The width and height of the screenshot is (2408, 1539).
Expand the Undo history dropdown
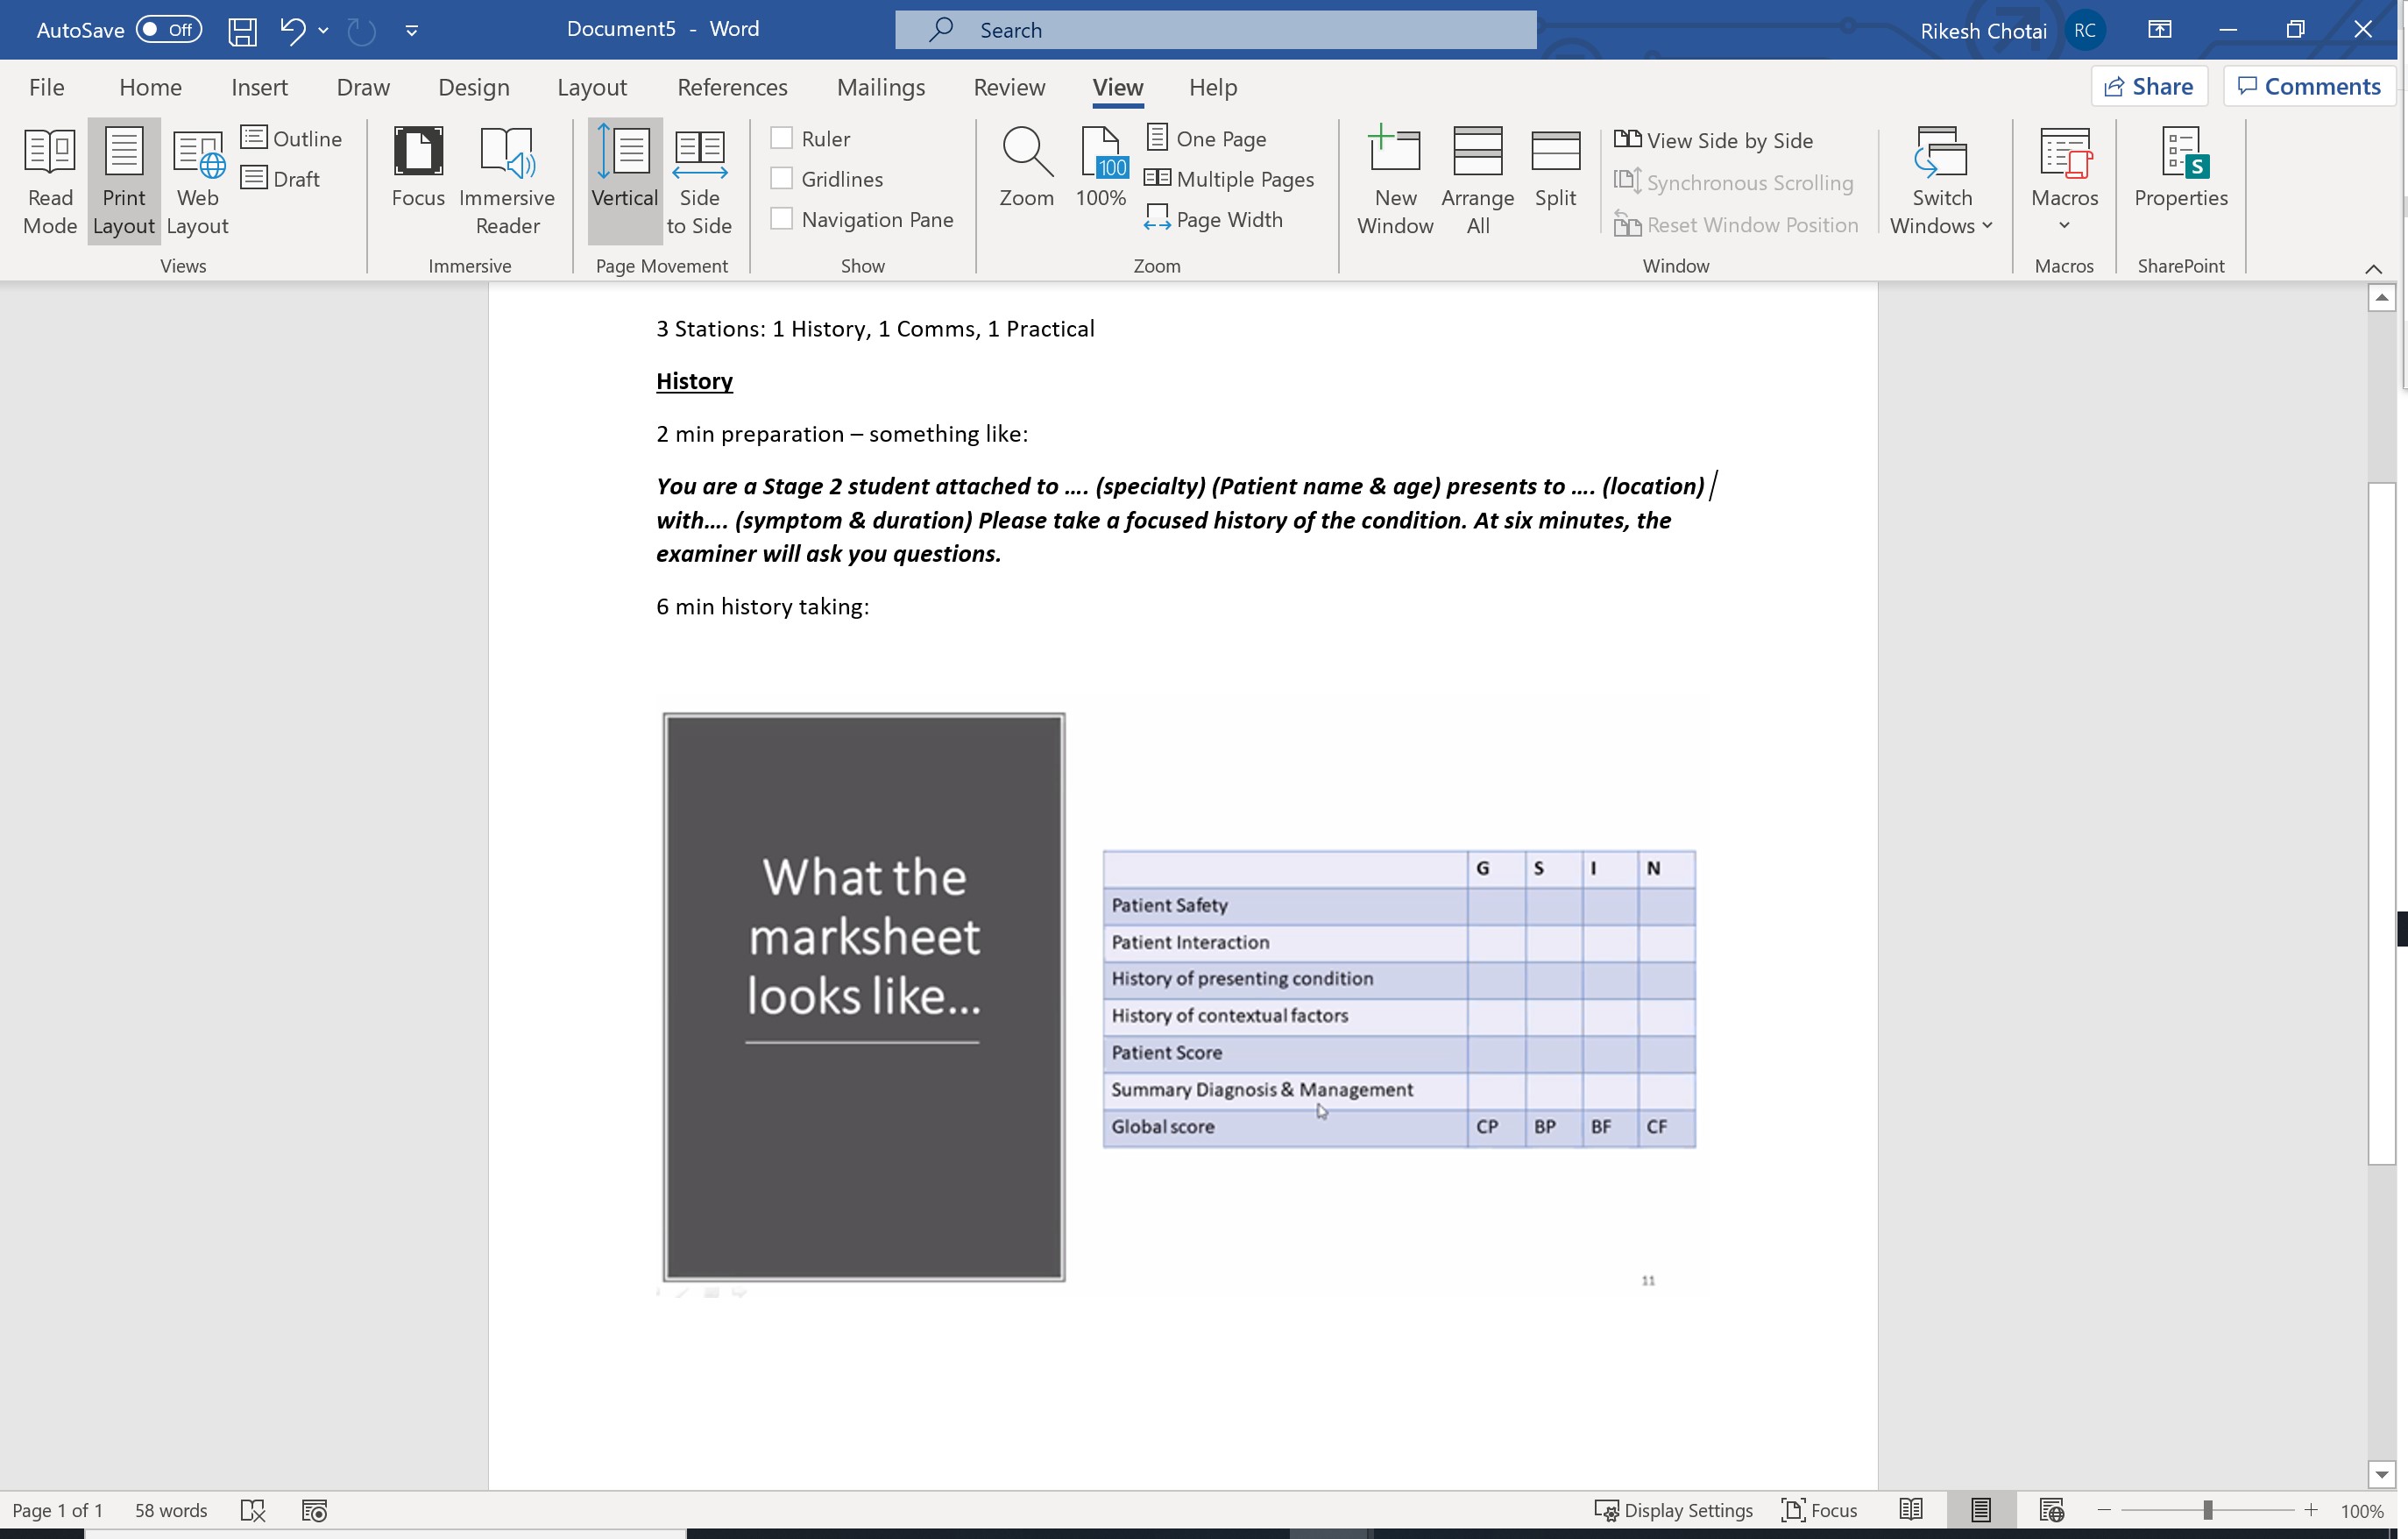(323, 30)
